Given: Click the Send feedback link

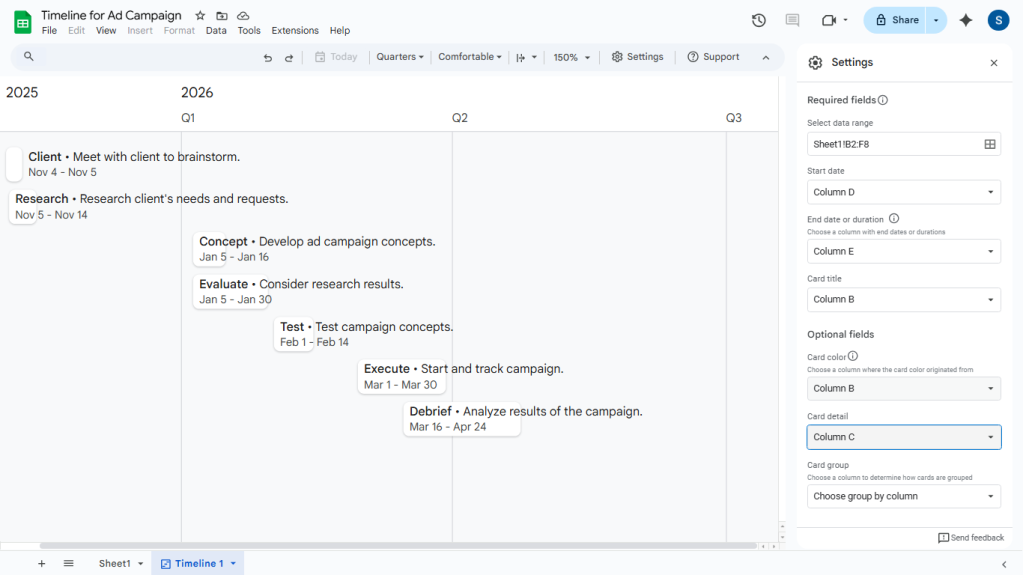Looking at the screenshot, I should 971,538.
